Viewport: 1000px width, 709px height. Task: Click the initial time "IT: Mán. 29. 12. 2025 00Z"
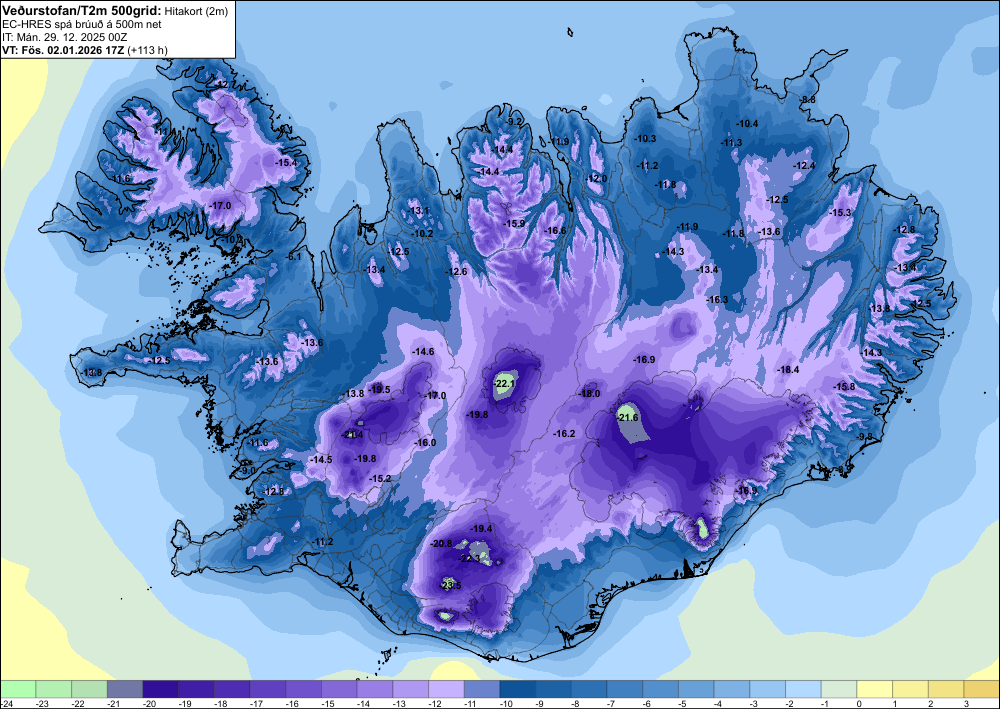coord(64,37)
